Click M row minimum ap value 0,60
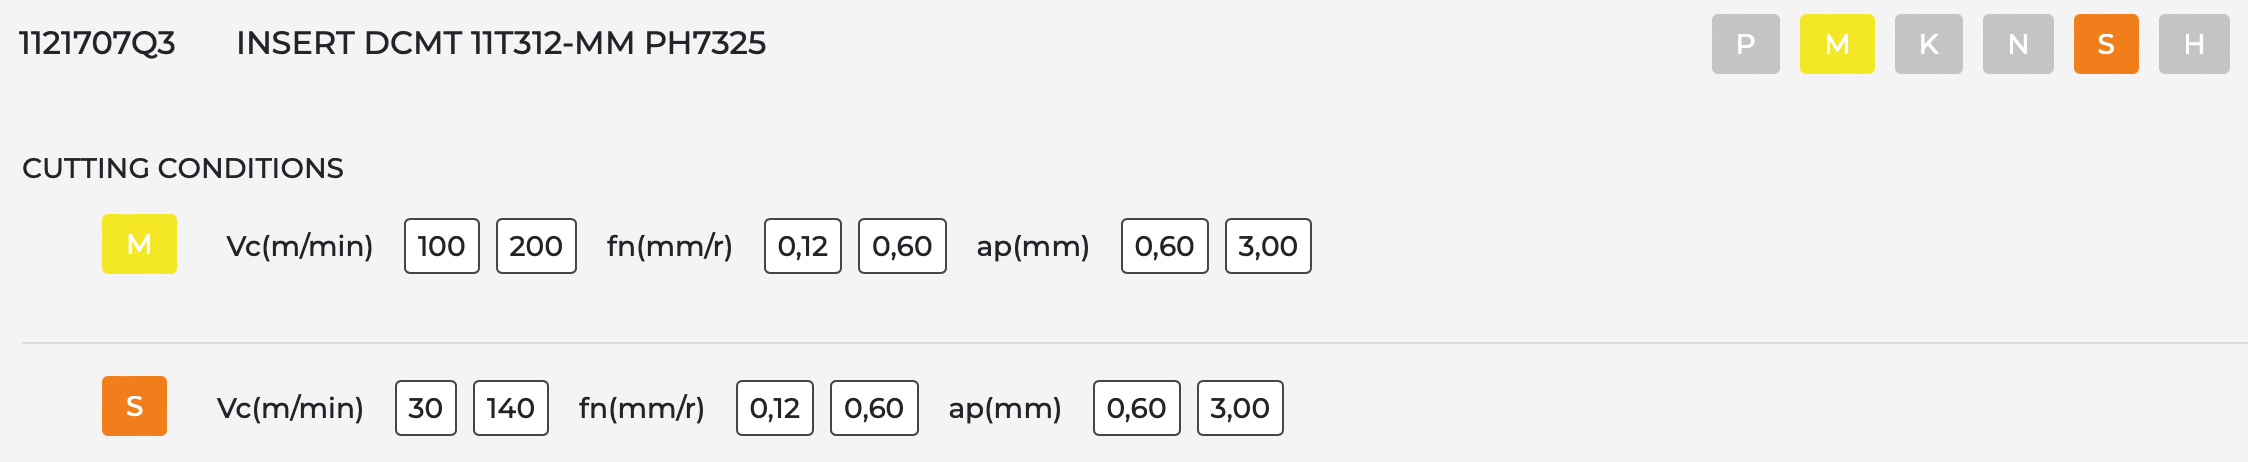Image resolution: width=2248 pixels, height=462 pixels. coord(1164,246)
